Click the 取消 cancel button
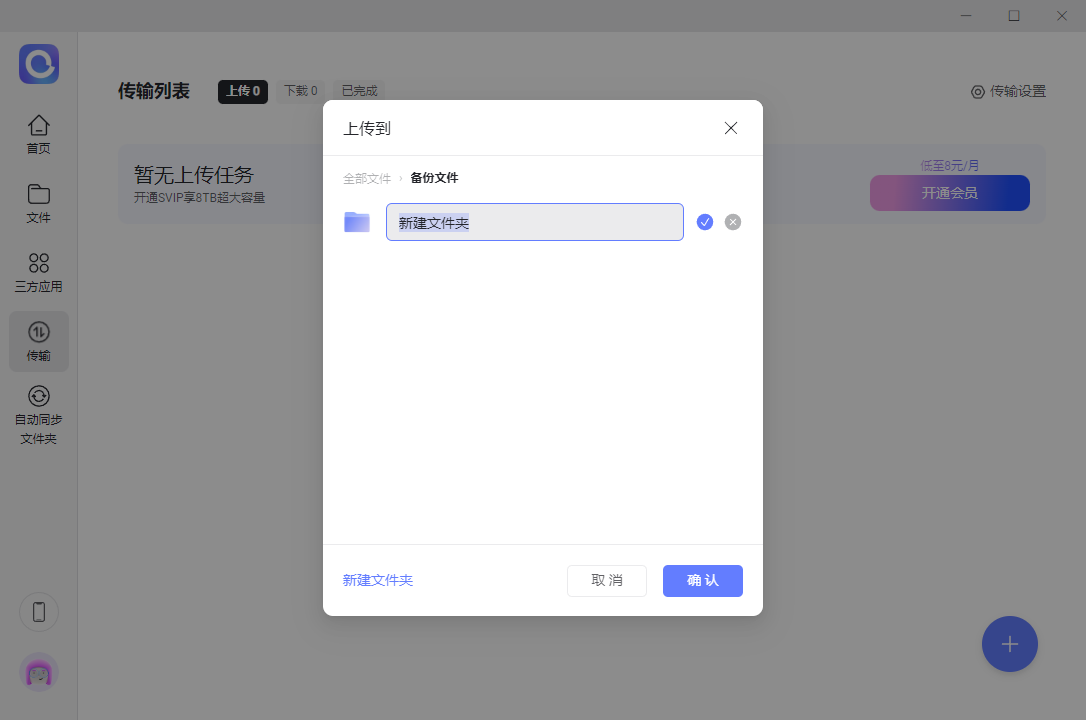The image size is (1086, 720). point(607,580)
